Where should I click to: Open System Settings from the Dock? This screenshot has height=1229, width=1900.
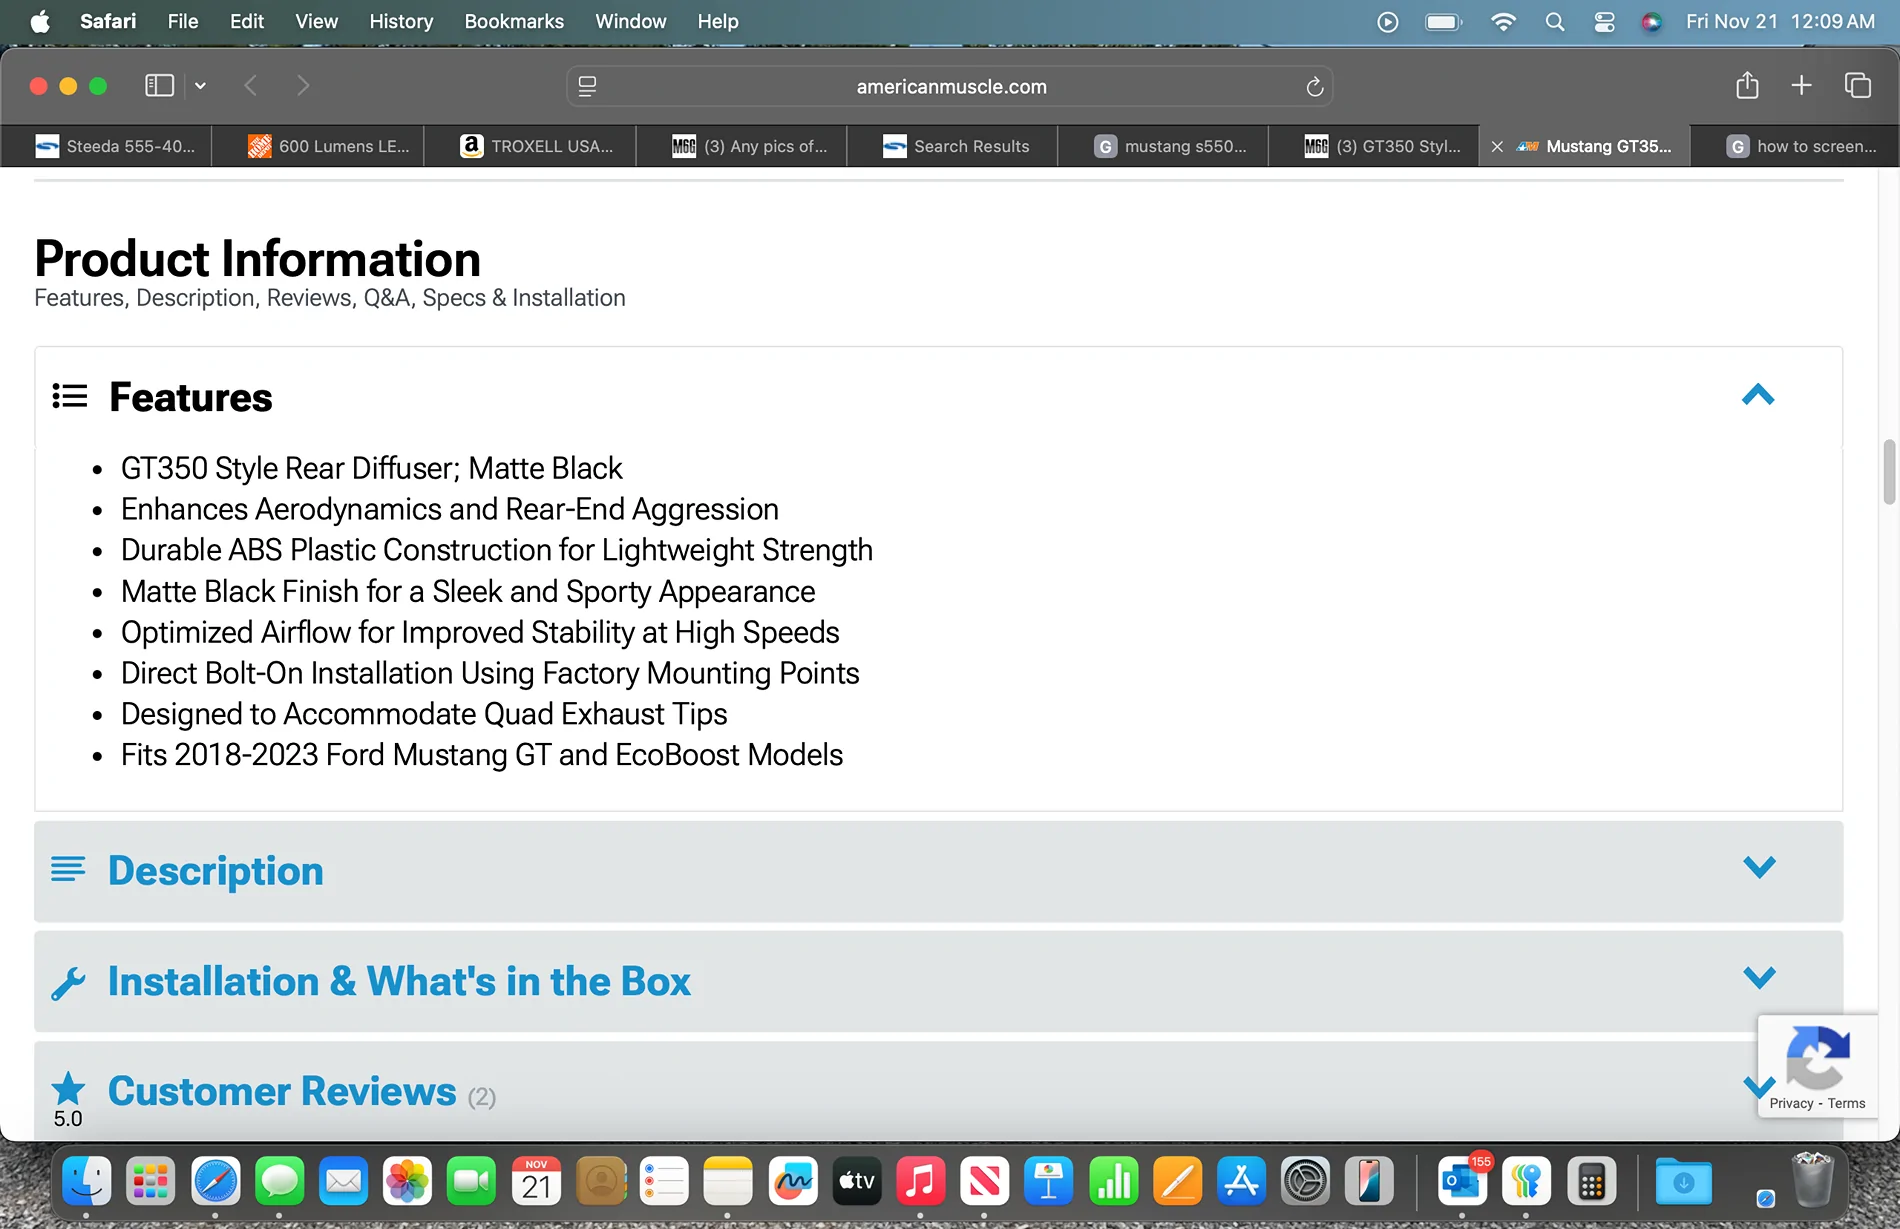click(1305, 1182)
